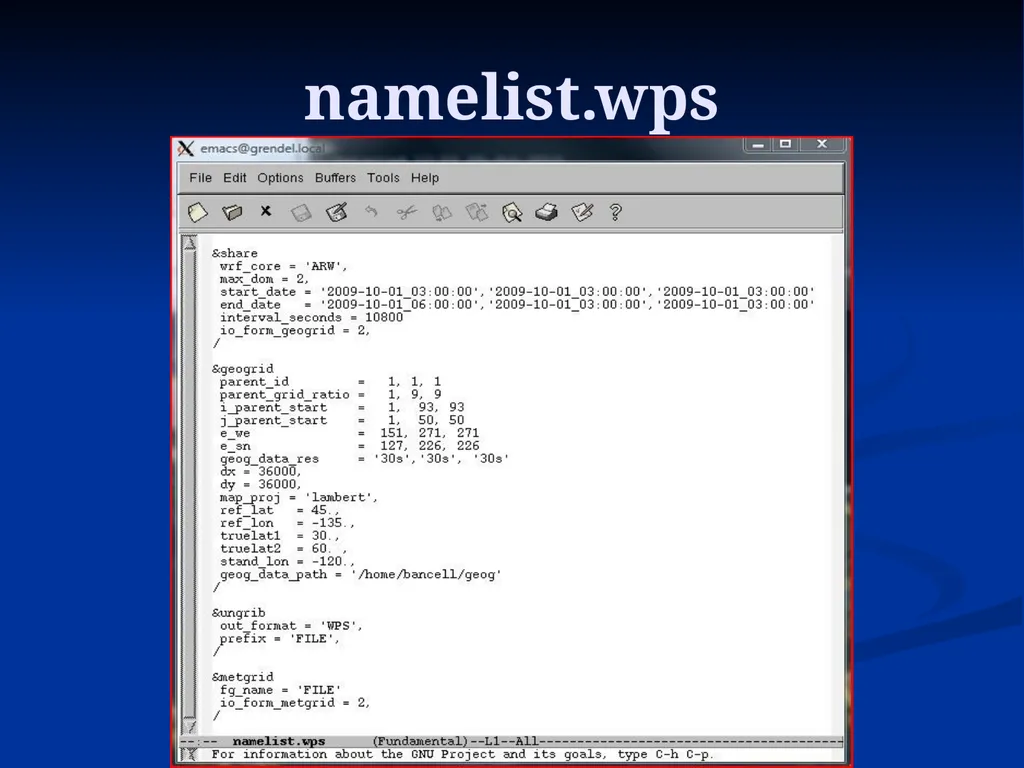Viewport: 1024px width, 768px height.
Task: Click the end_date line
Action: (517, 305)
